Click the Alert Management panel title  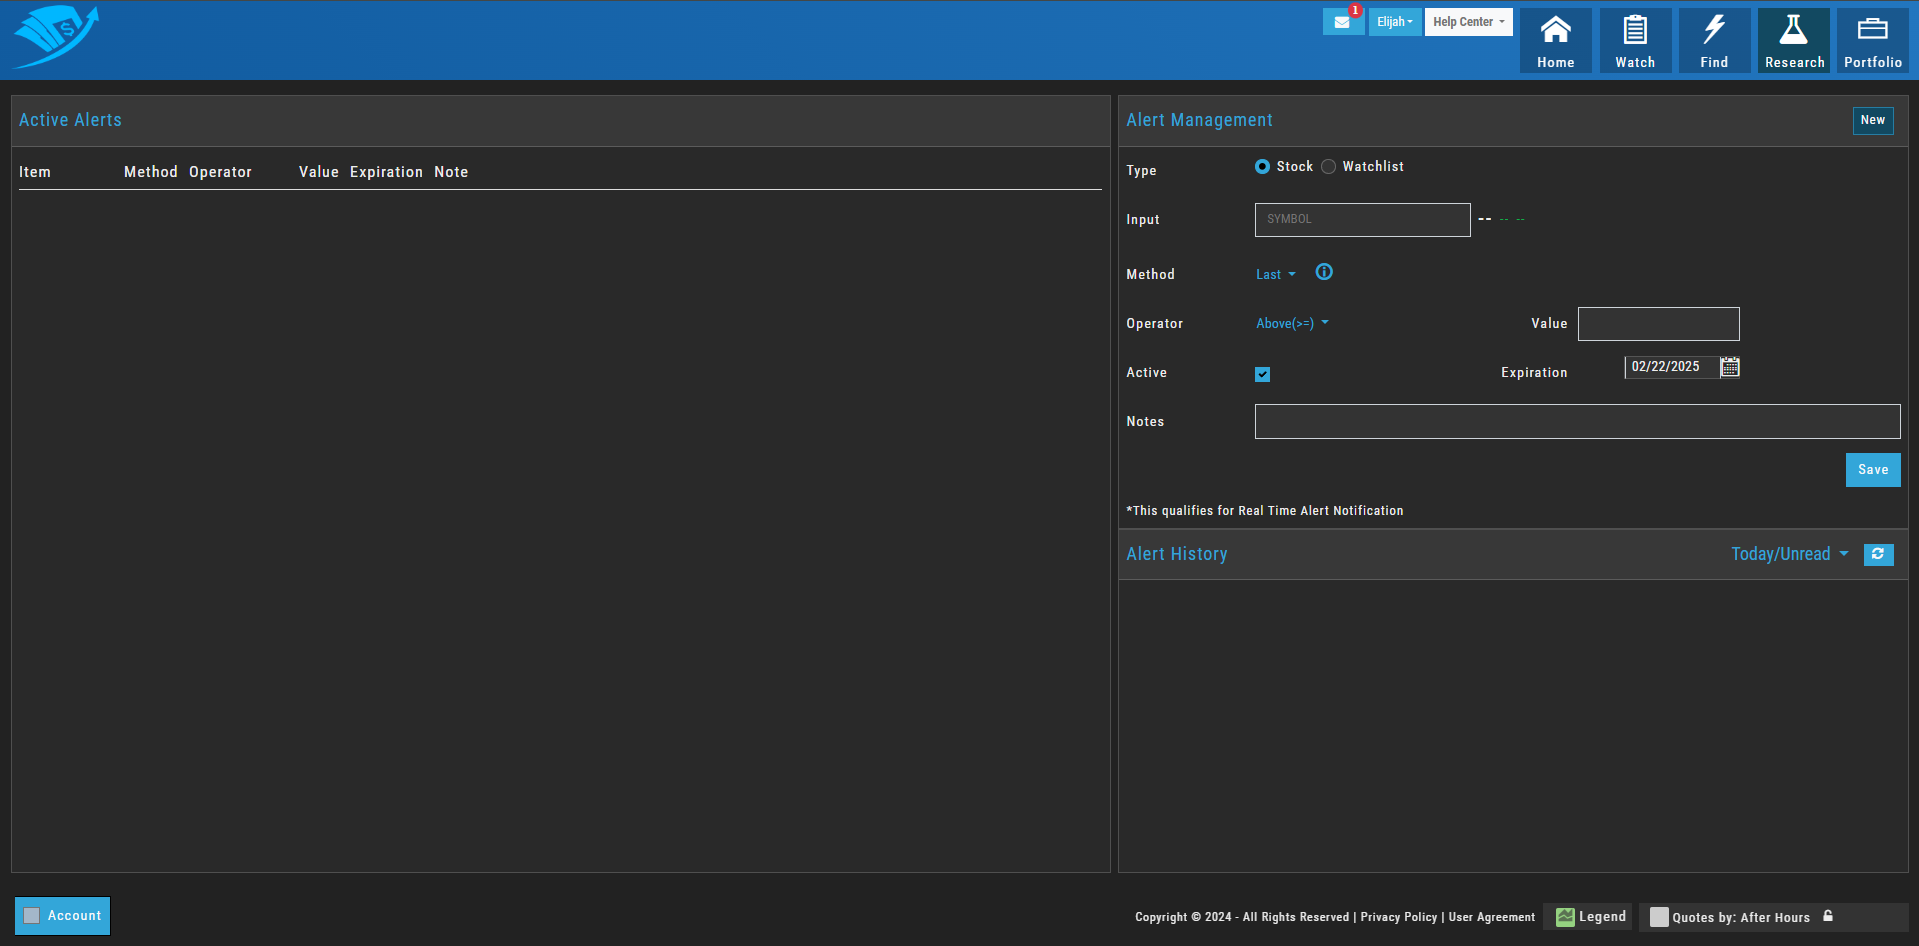coord(1199,120)
